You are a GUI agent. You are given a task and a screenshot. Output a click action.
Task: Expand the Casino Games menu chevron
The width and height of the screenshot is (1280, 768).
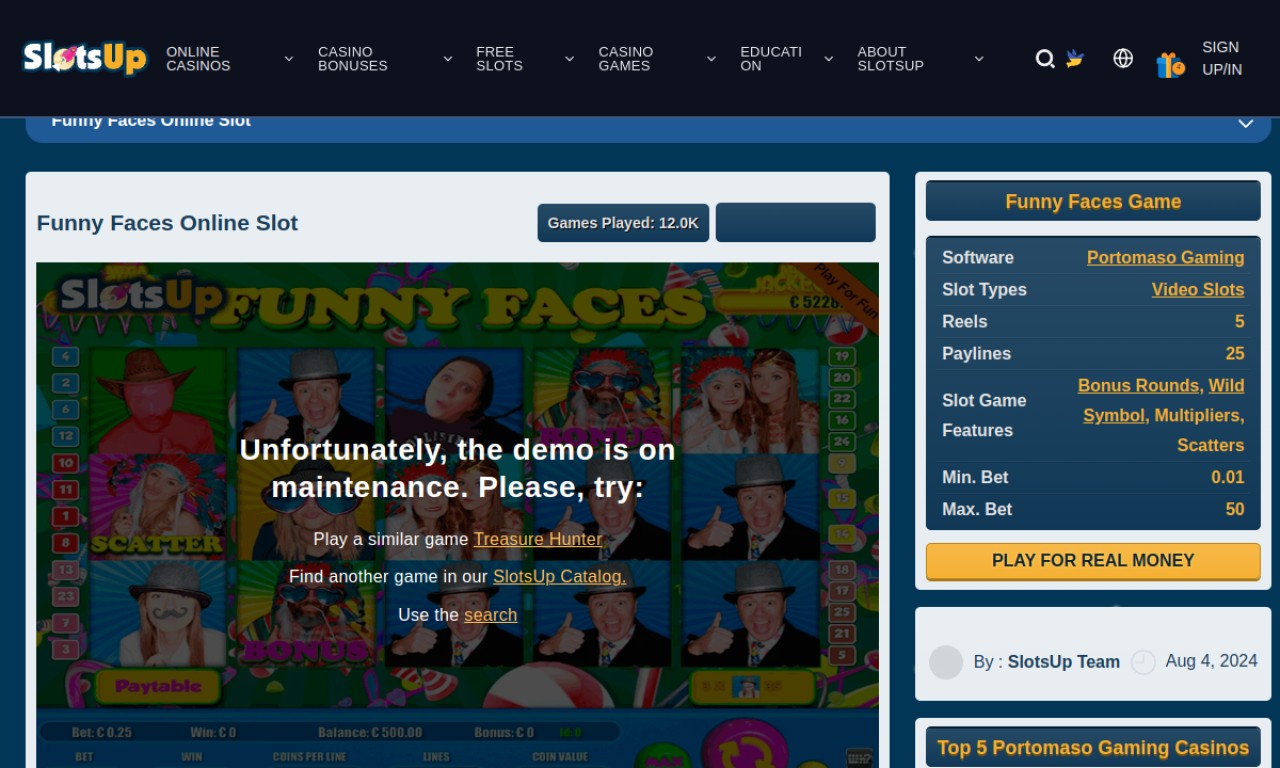(711, 59)
